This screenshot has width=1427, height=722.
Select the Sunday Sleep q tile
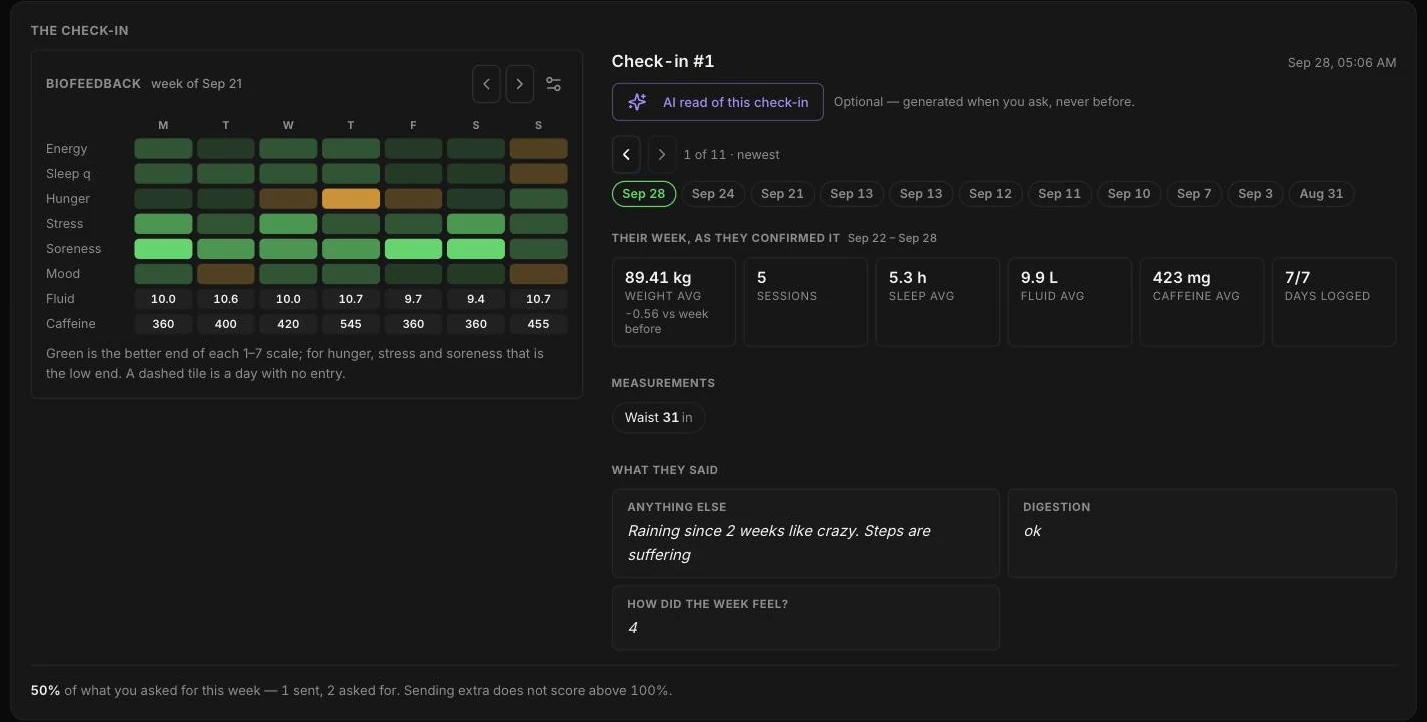pyautogui.click(x=538, y=174)
